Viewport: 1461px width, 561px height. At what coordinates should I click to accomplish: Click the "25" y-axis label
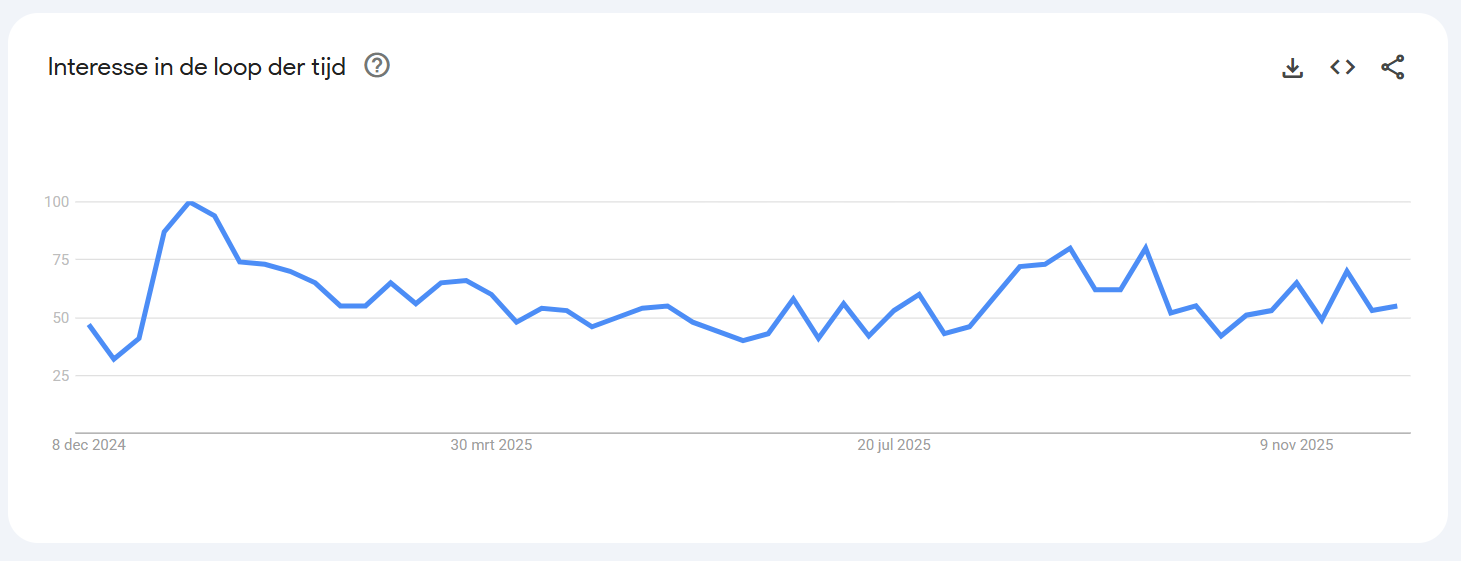pos(60,376)
